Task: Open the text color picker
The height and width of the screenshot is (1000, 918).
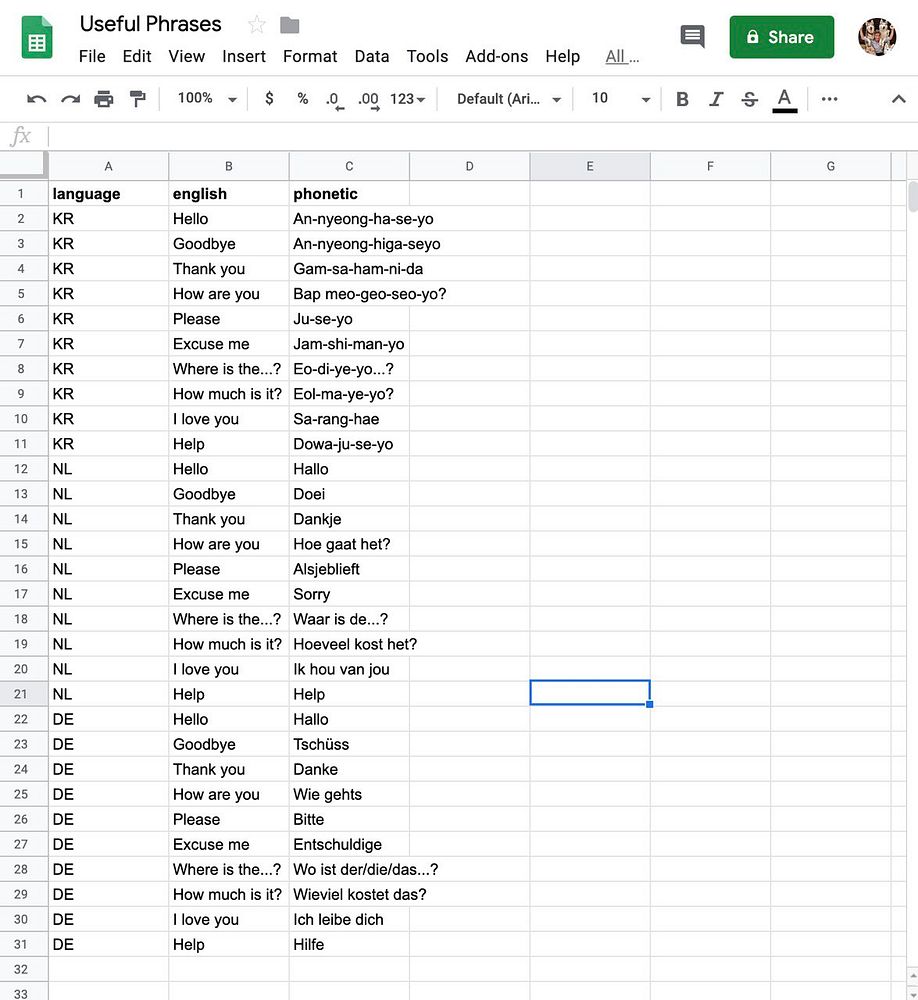Action: click(x=785, y=99)
